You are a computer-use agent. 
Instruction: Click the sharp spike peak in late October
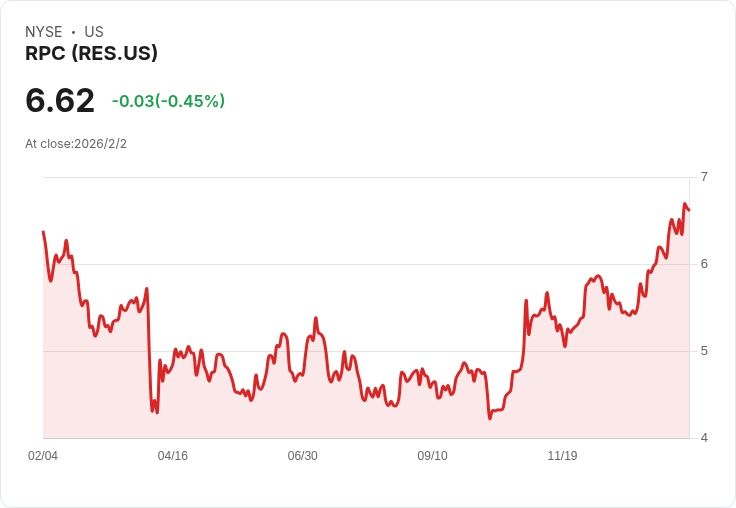(526, 300)
